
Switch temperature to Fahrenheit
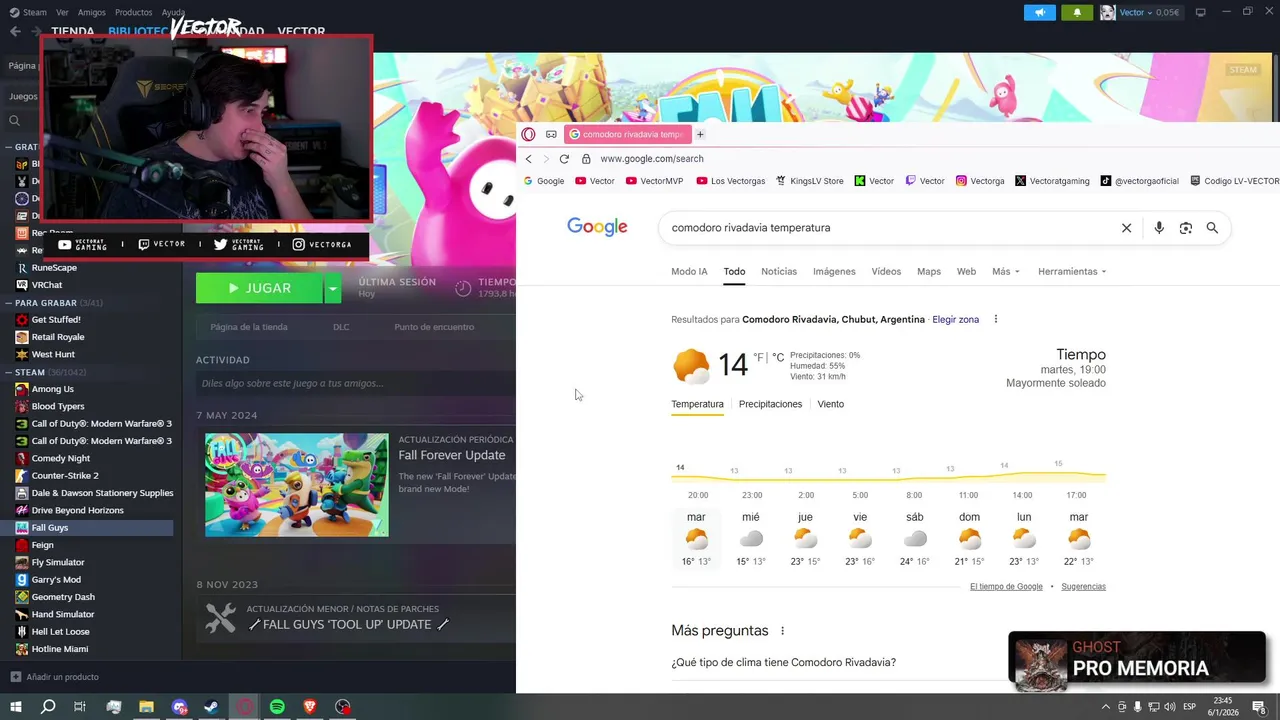[x=759, y=357]
